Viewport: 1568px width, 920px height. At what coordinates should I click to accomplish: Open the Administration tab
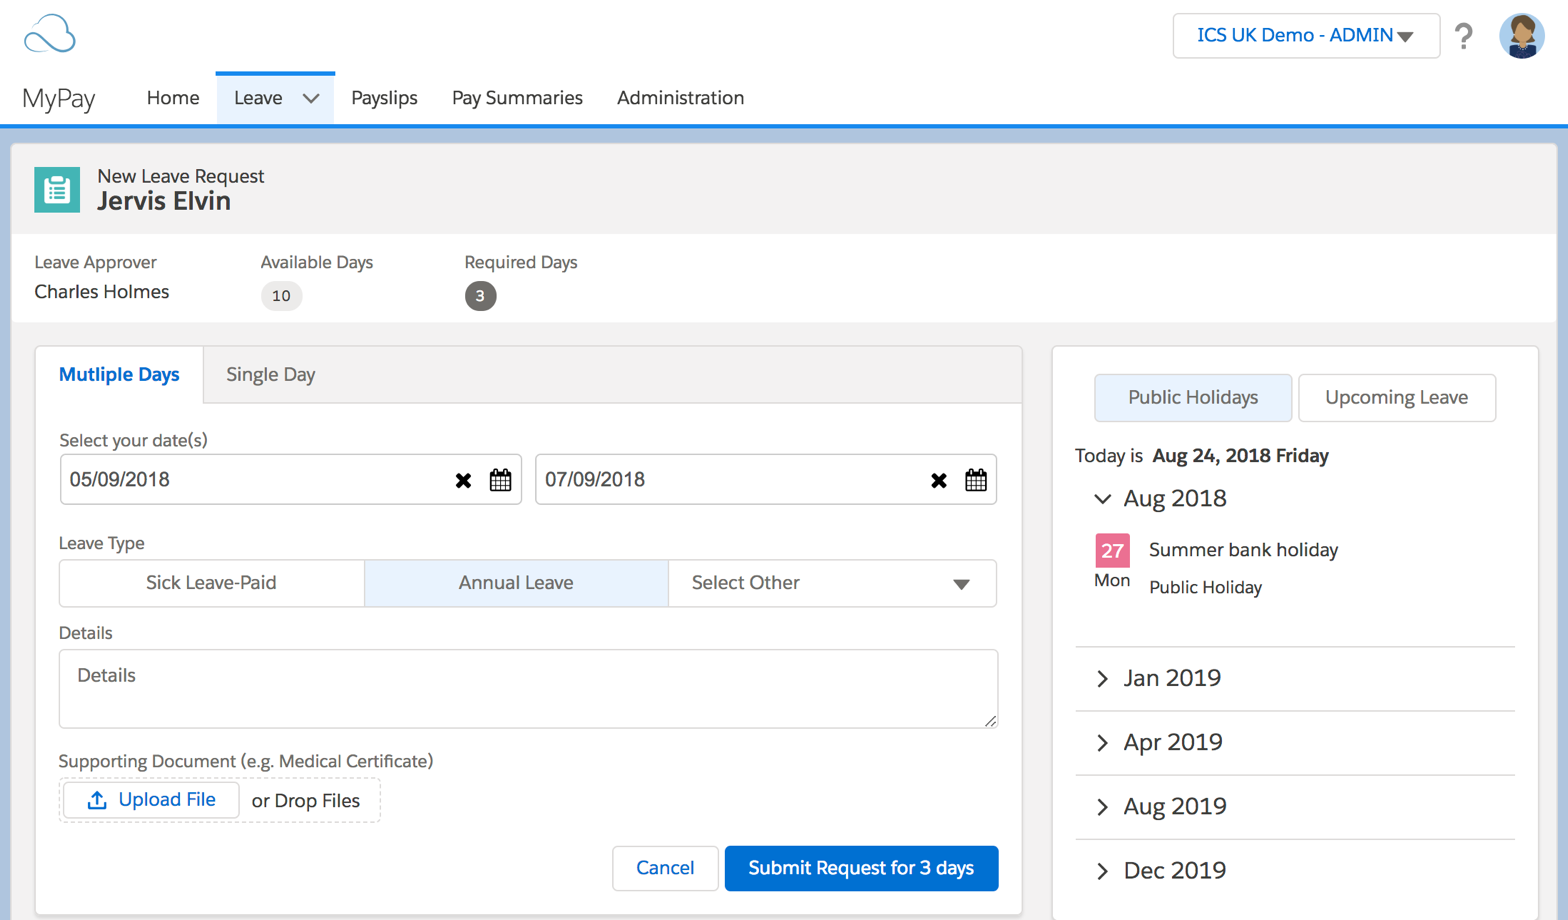[680, 98]
